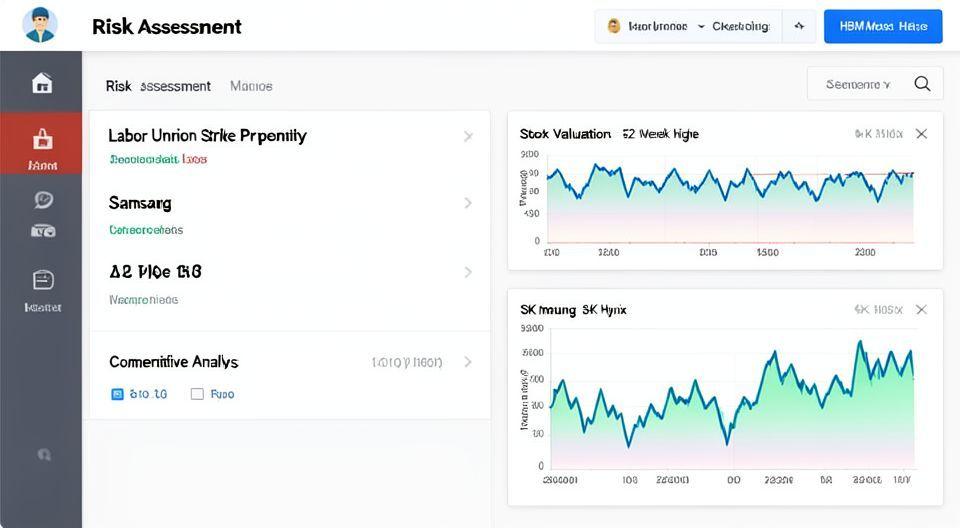Click the magnifier icon in the search box
Screen dimensions: 960x528
(922, 85)
